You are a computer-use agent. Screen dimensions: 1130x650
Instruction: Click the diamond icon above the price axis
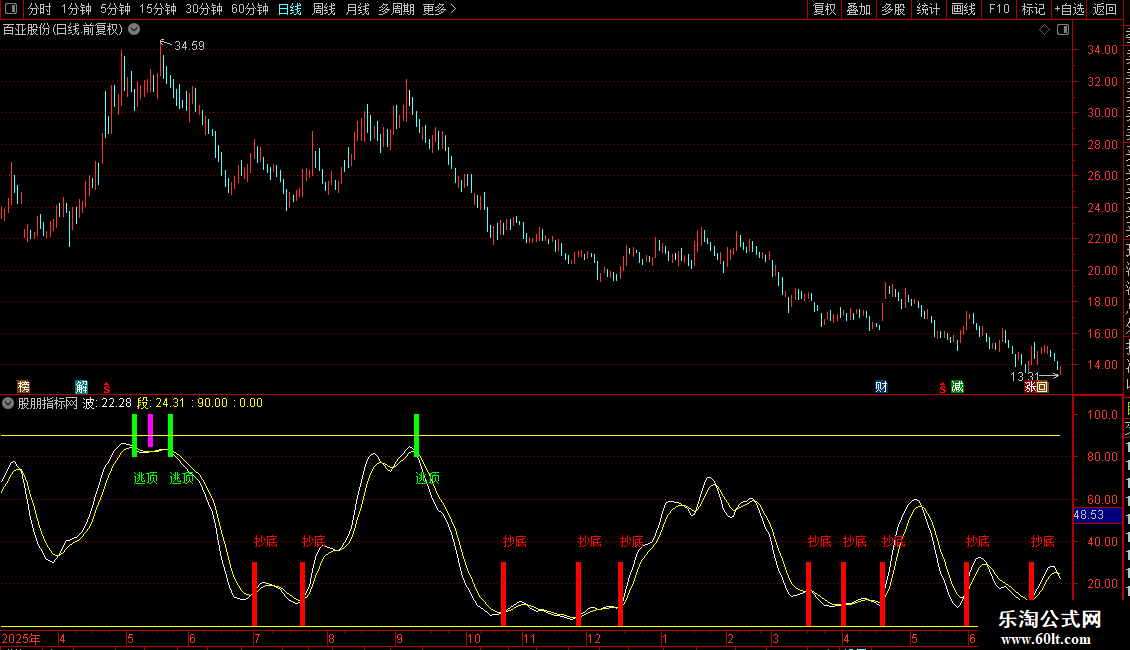(1044, 30)
